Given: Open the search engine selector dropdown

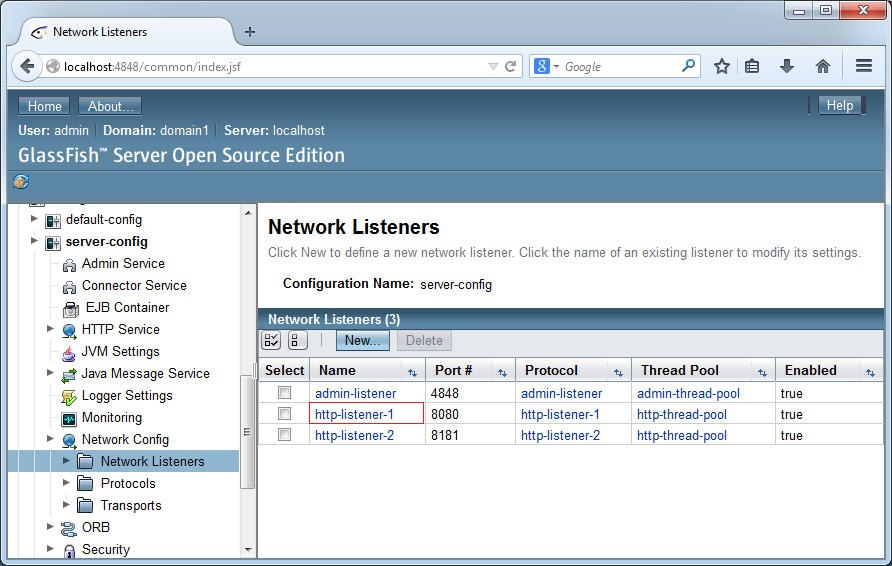Looking at the screenshot, I should tap(556, 67).
